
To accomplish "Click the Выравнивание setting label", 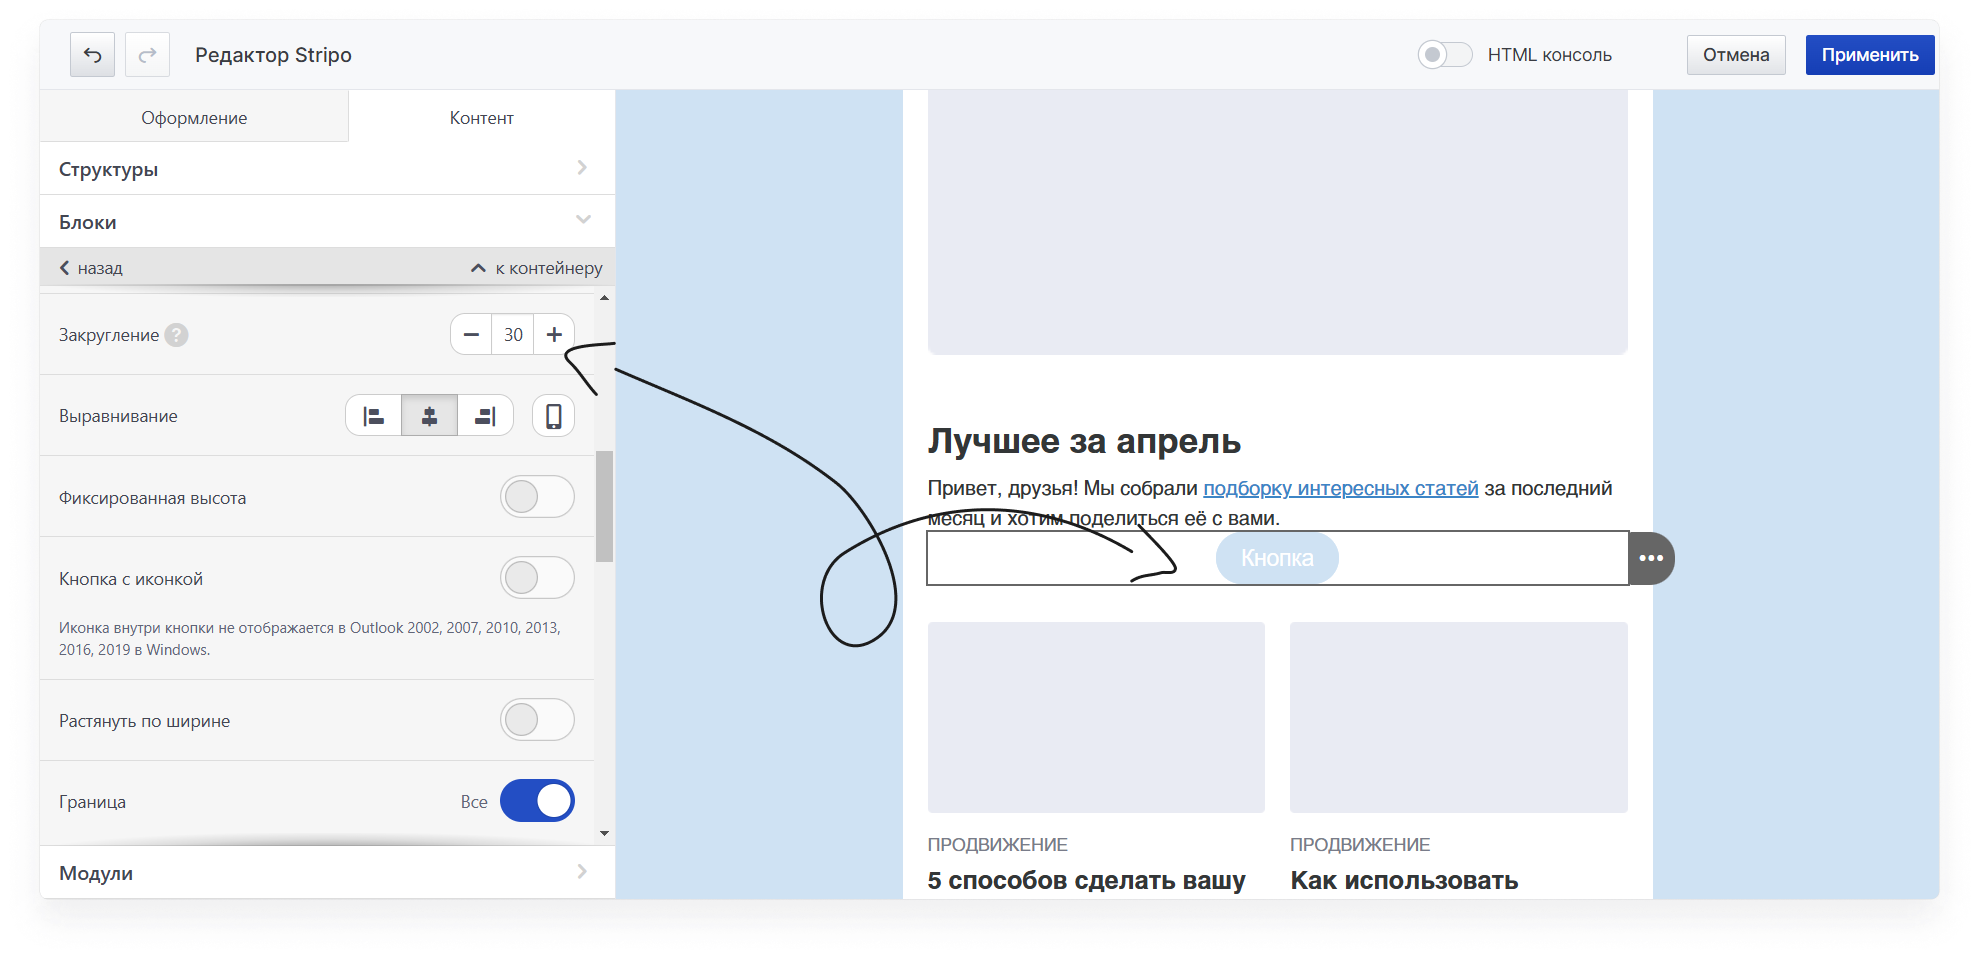I will pos(118,416).
